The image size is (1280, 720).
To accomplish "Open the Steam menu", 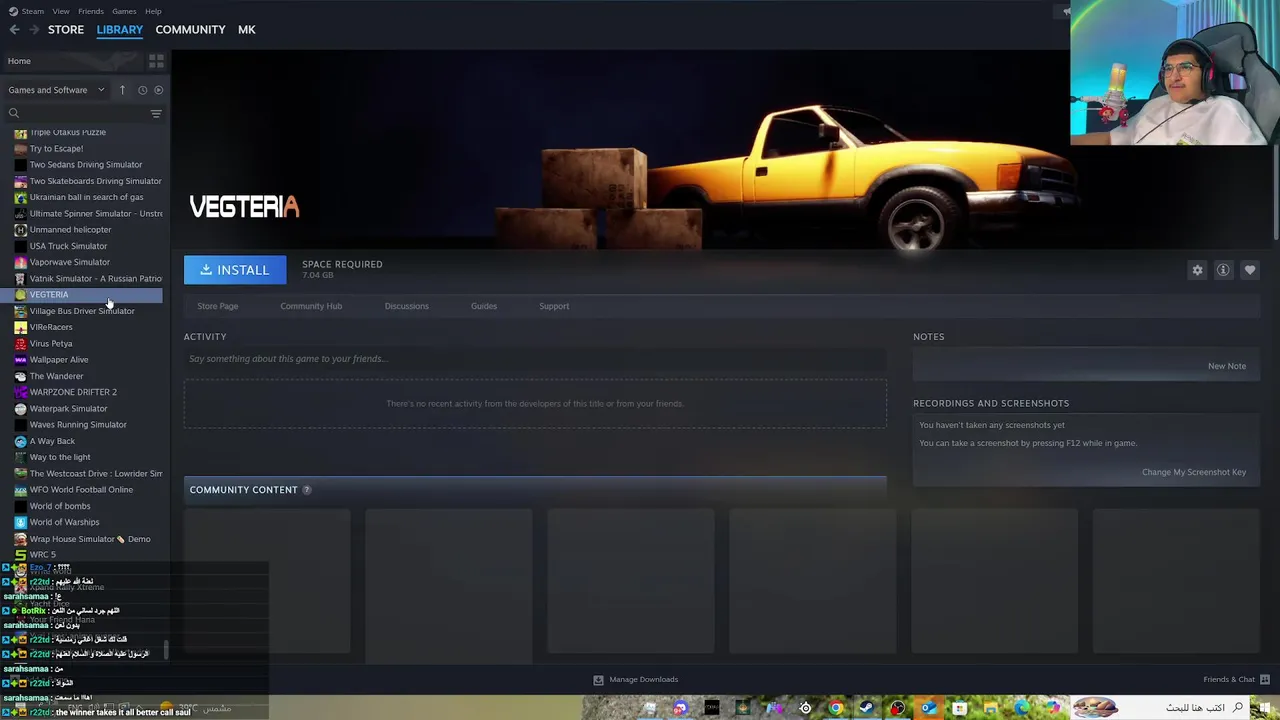I will click(32, 11).
